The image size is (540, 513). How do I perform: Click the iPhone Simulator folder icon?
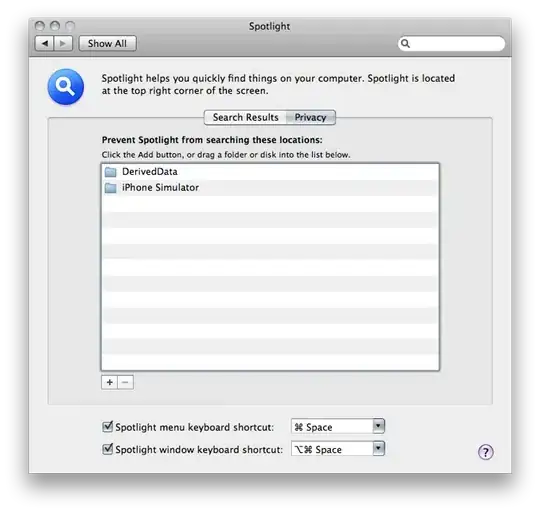tap(111, 188)
